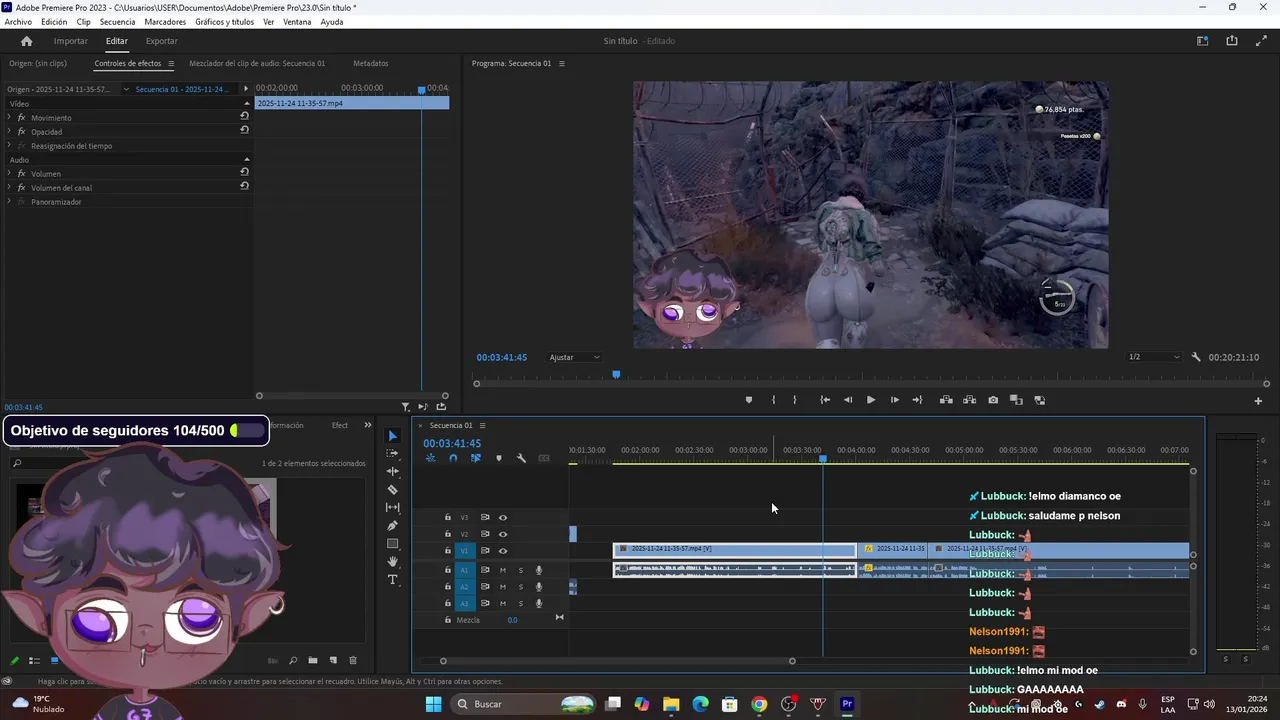Open the Ajustar zoom level dropdown
Image resolution: width=1280 pixels, height=720 pixels.
(x=575, y=357)
